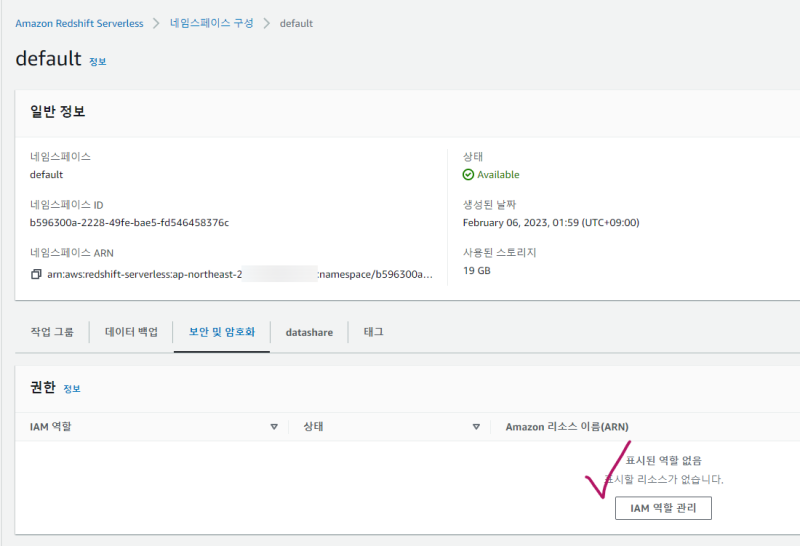Click the namespace ID value text
The height and width of the screenshot is (546, 800).
coord(136,223)
